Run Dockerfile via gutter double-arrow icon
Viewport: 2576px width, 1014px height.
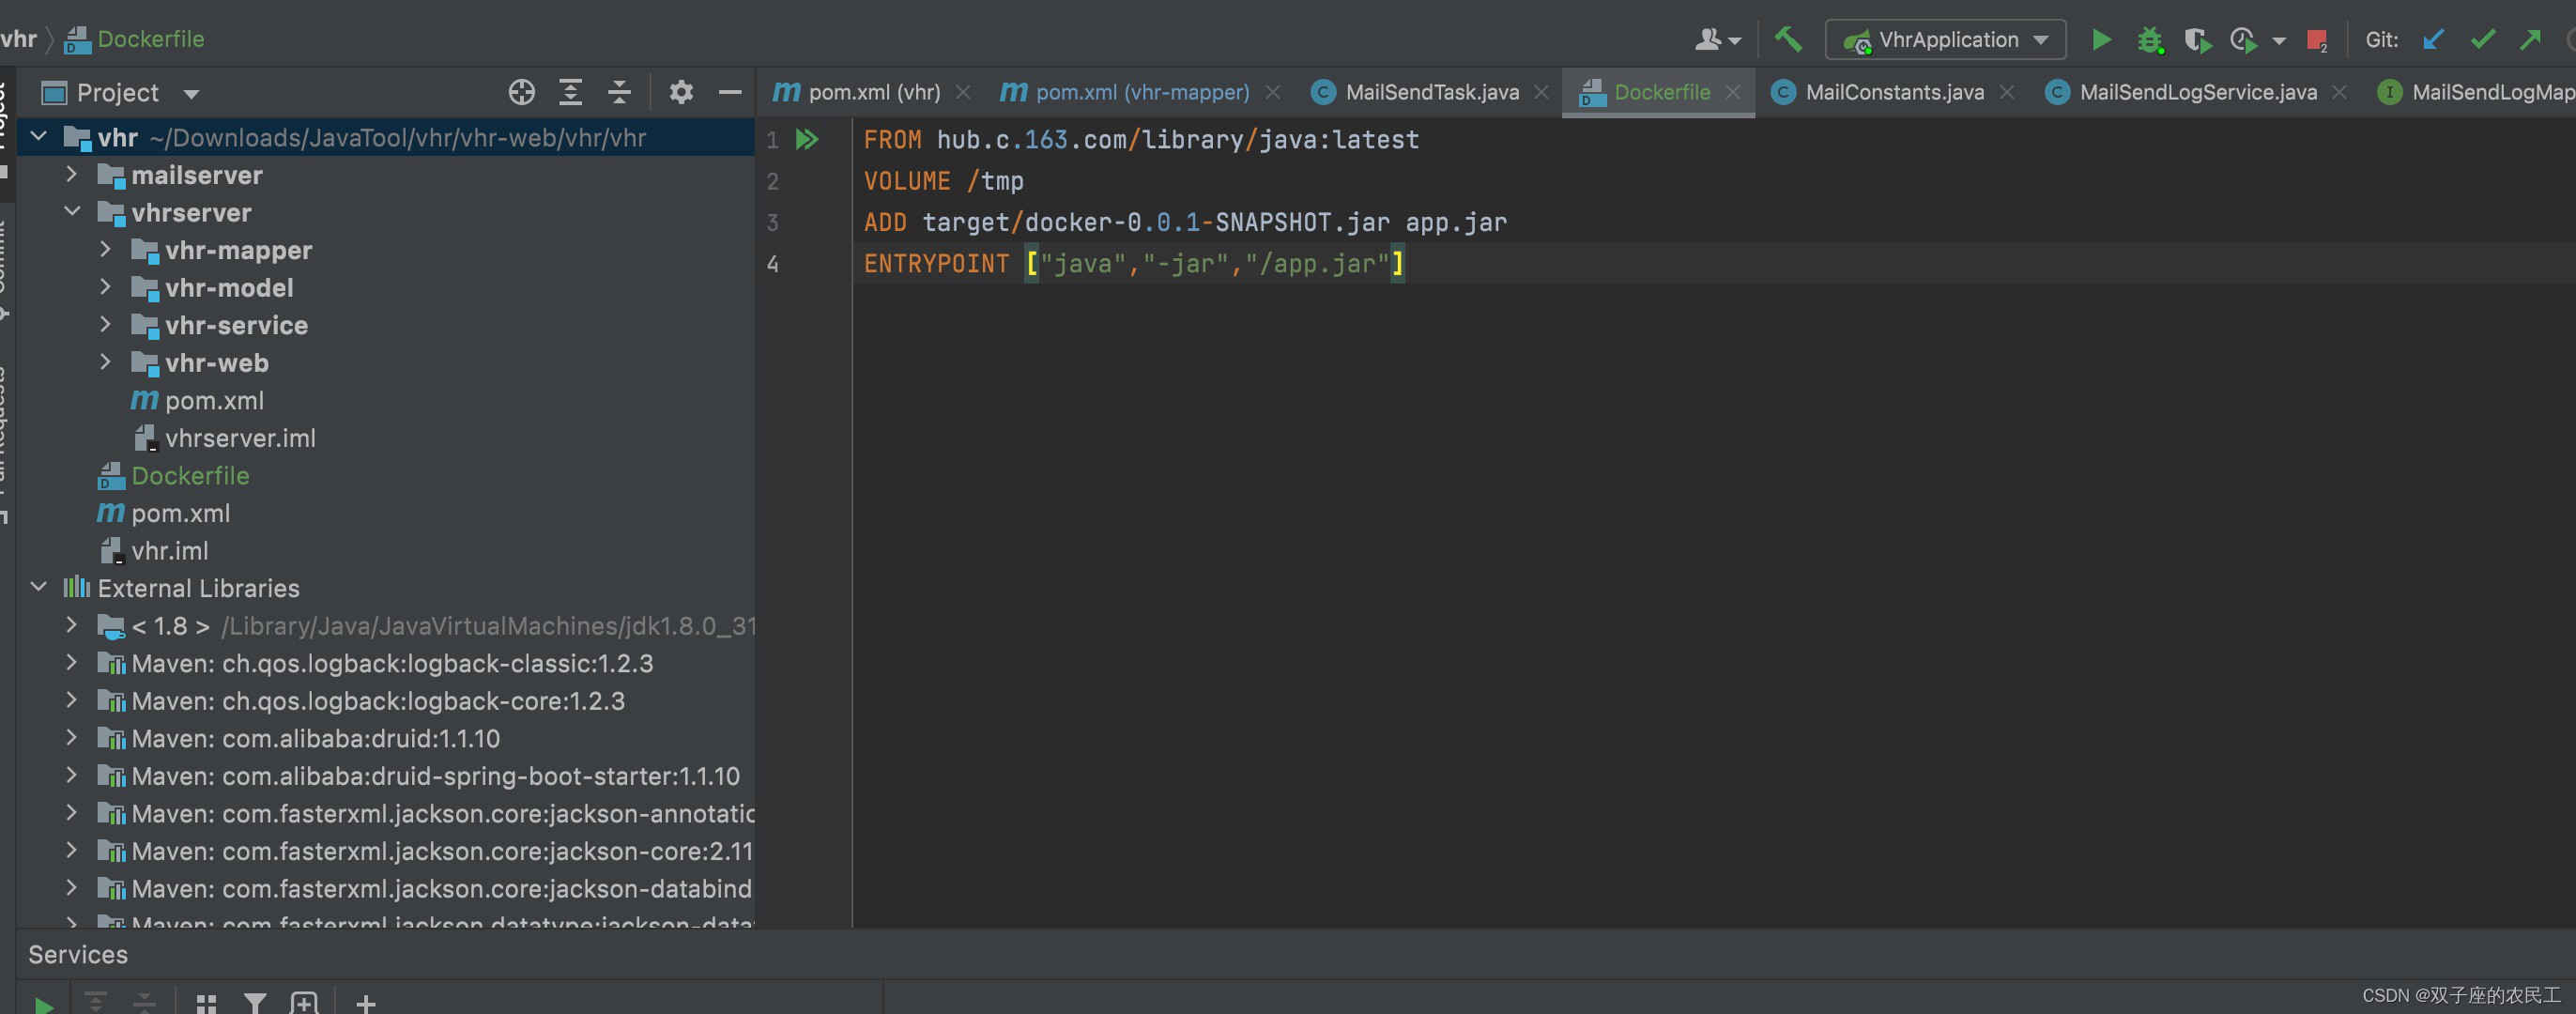pos(806,140)
